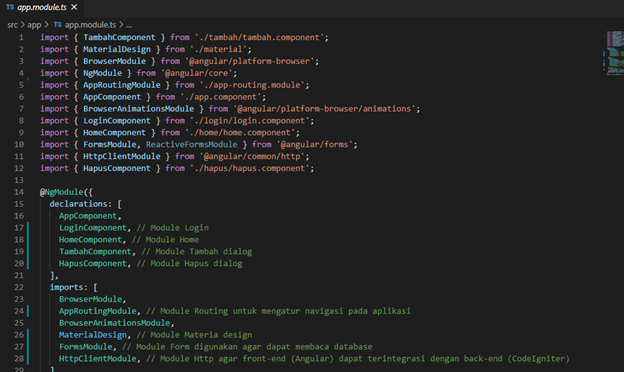Click the '@angular/forms' string
Screen dimensions: 624x372
pyautogui.click(x=315, y=145)
